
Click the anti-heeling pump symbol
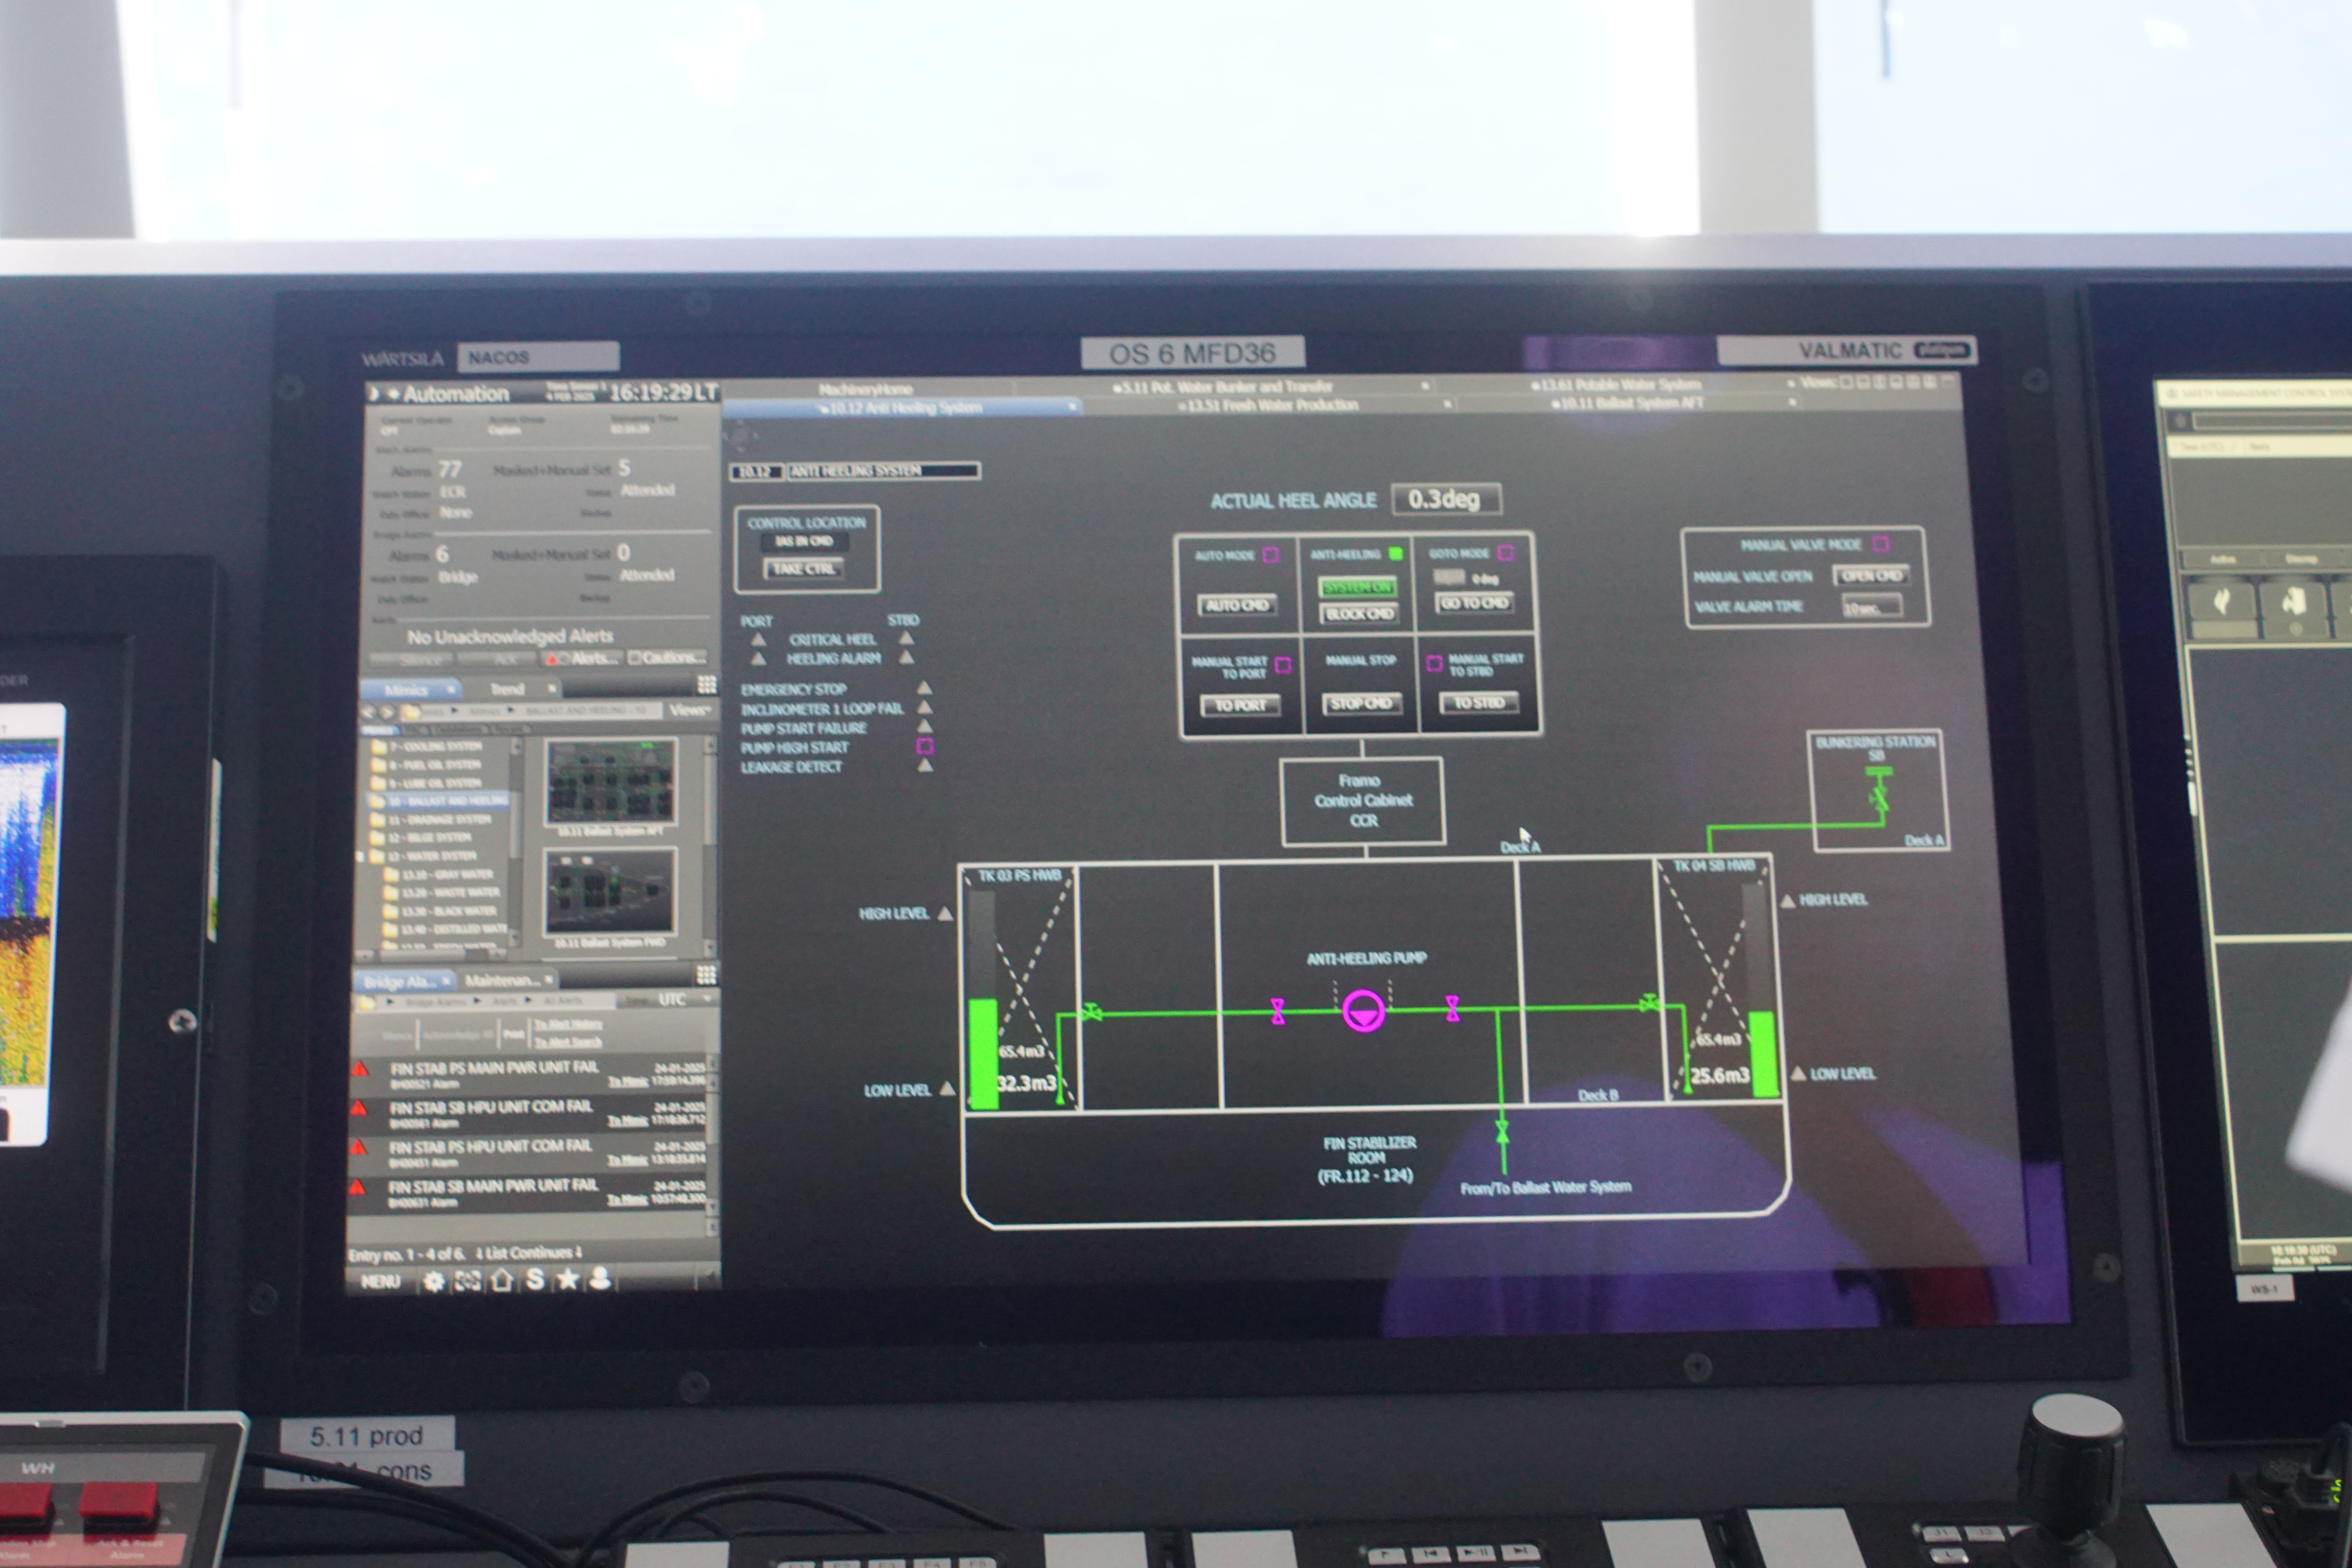coord(1363,1011)
